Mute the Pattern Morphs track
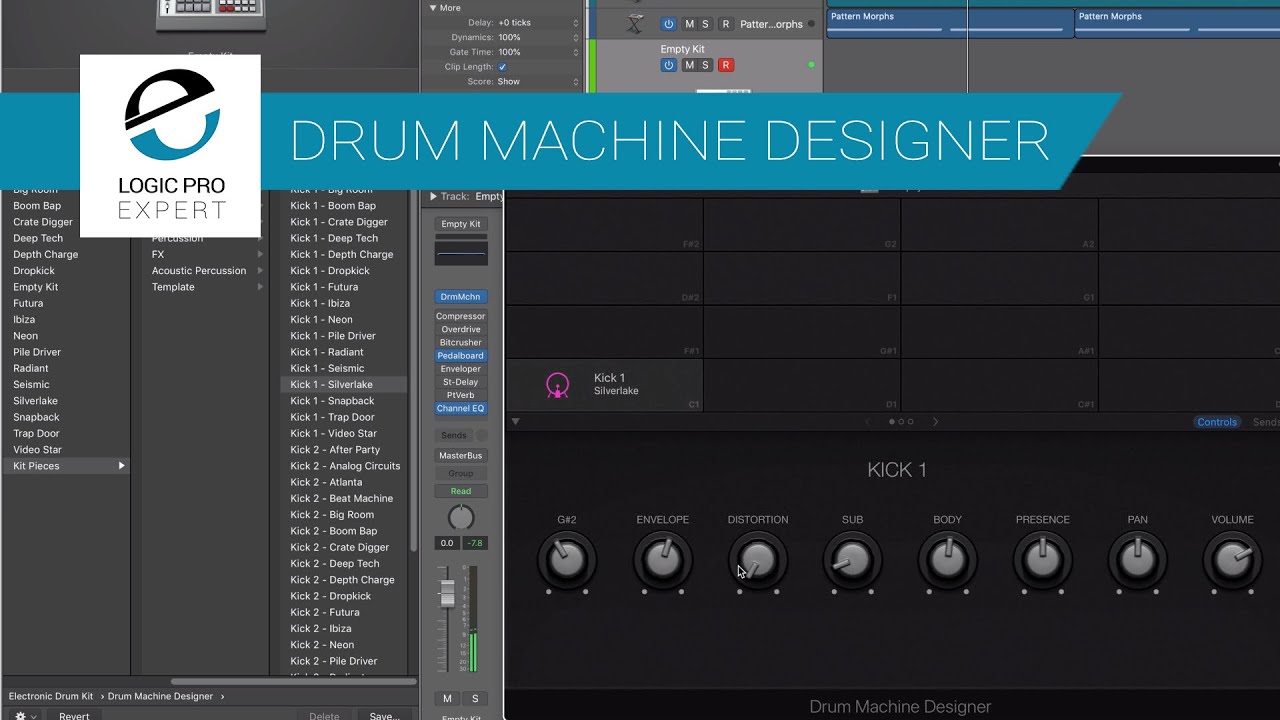Screen dimensions: 1280x720 (x=689, y=24)
